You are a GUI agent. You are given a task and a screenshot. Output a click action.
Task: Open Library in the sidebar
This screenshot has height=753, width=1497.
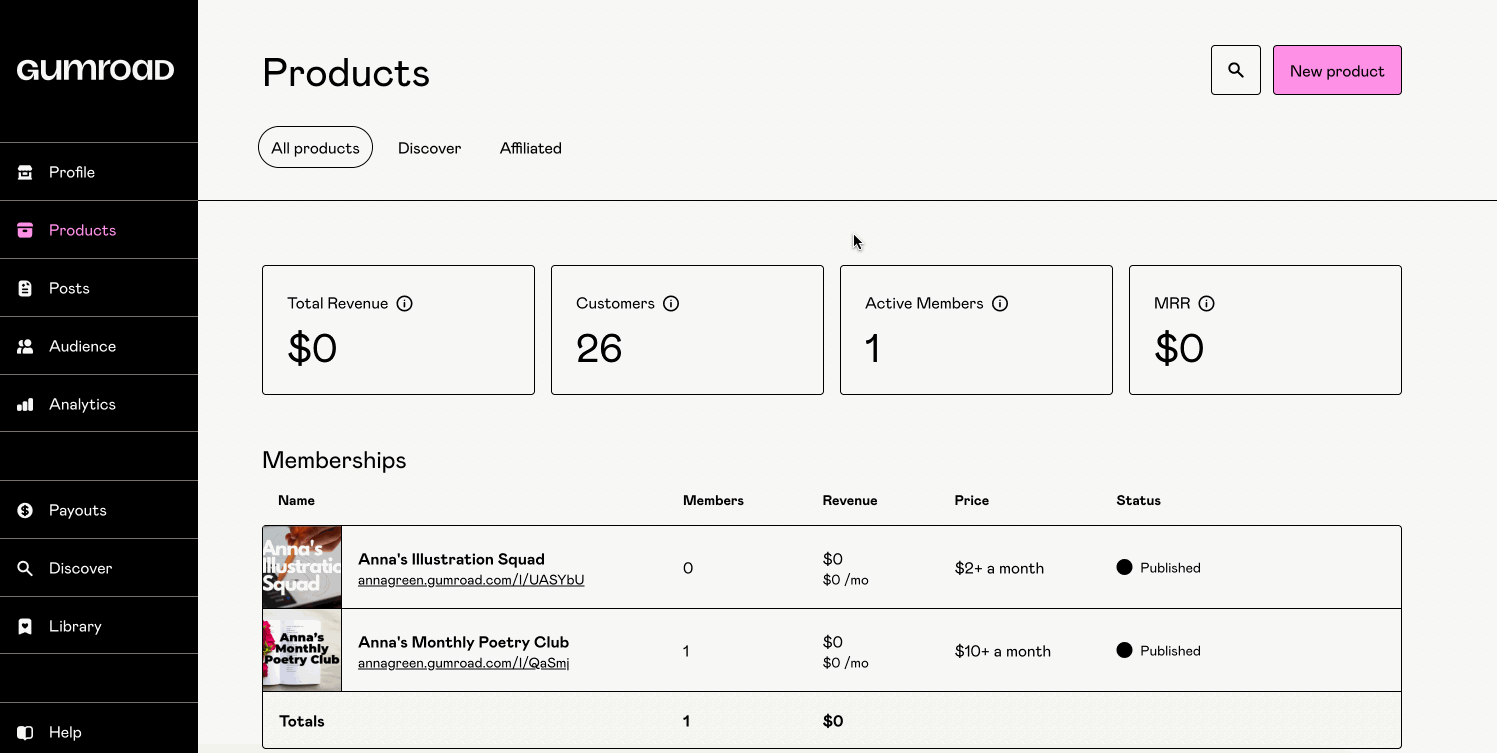(75, 626)
